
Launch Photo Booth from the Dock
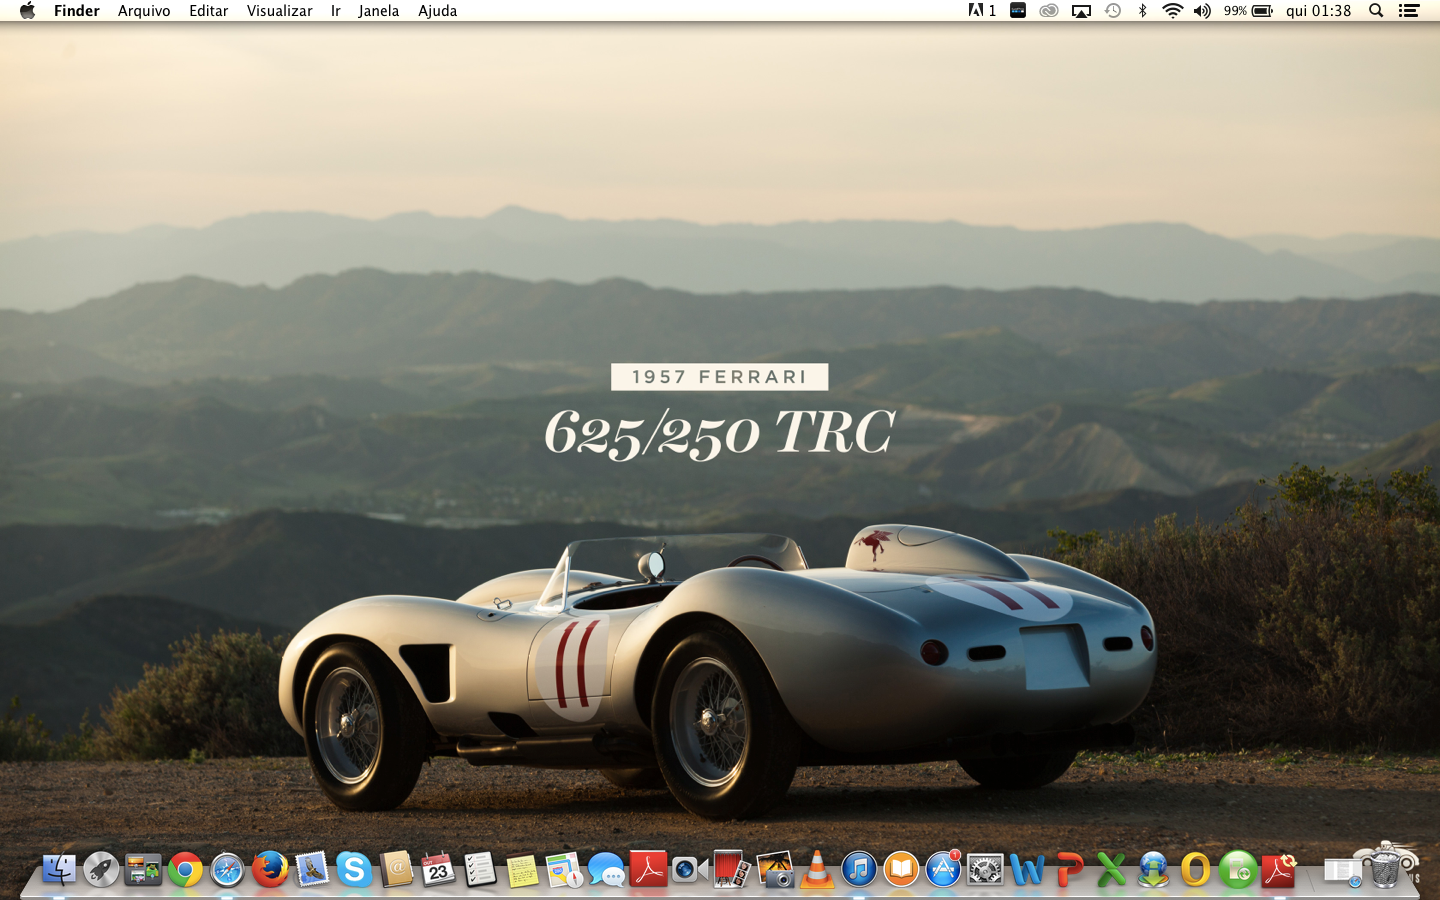tap(732, 869)
